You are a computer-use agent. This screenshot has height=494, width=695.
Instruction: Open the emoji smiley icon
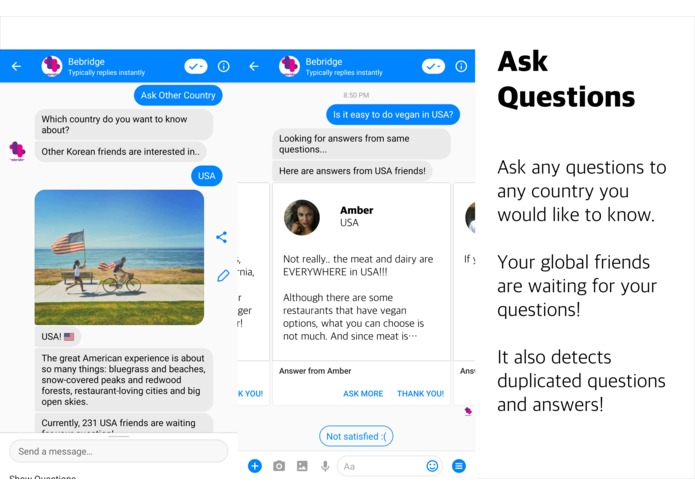(x=432, y=466)
